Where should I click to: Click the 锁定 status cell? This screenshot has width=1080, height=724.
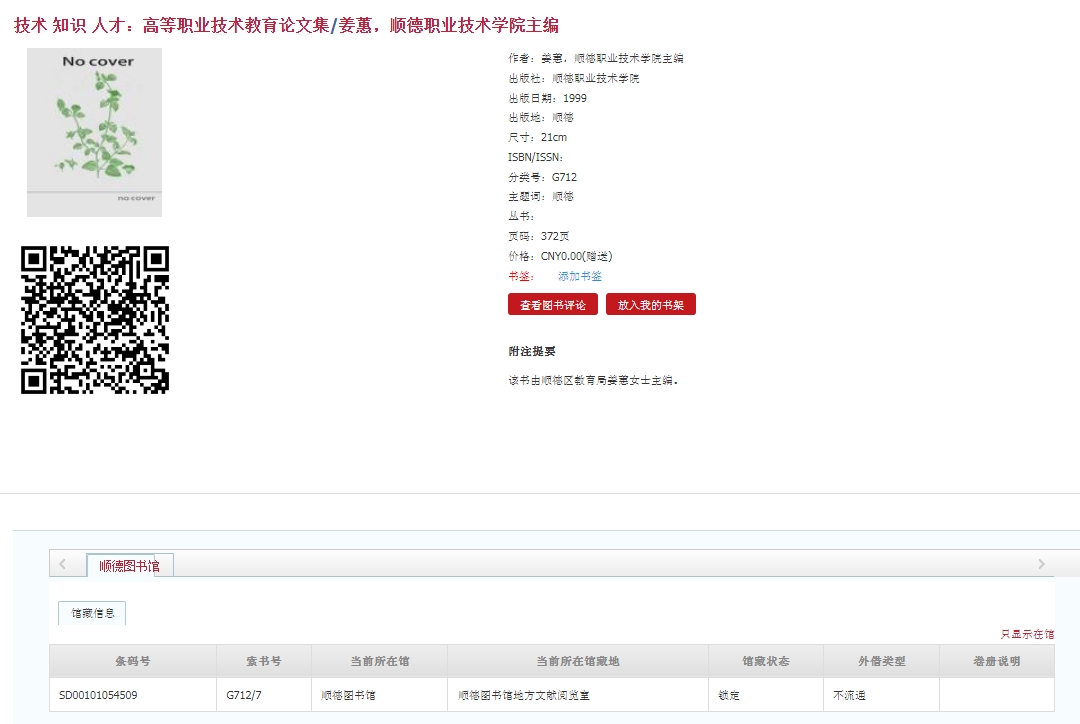(766, 695)
